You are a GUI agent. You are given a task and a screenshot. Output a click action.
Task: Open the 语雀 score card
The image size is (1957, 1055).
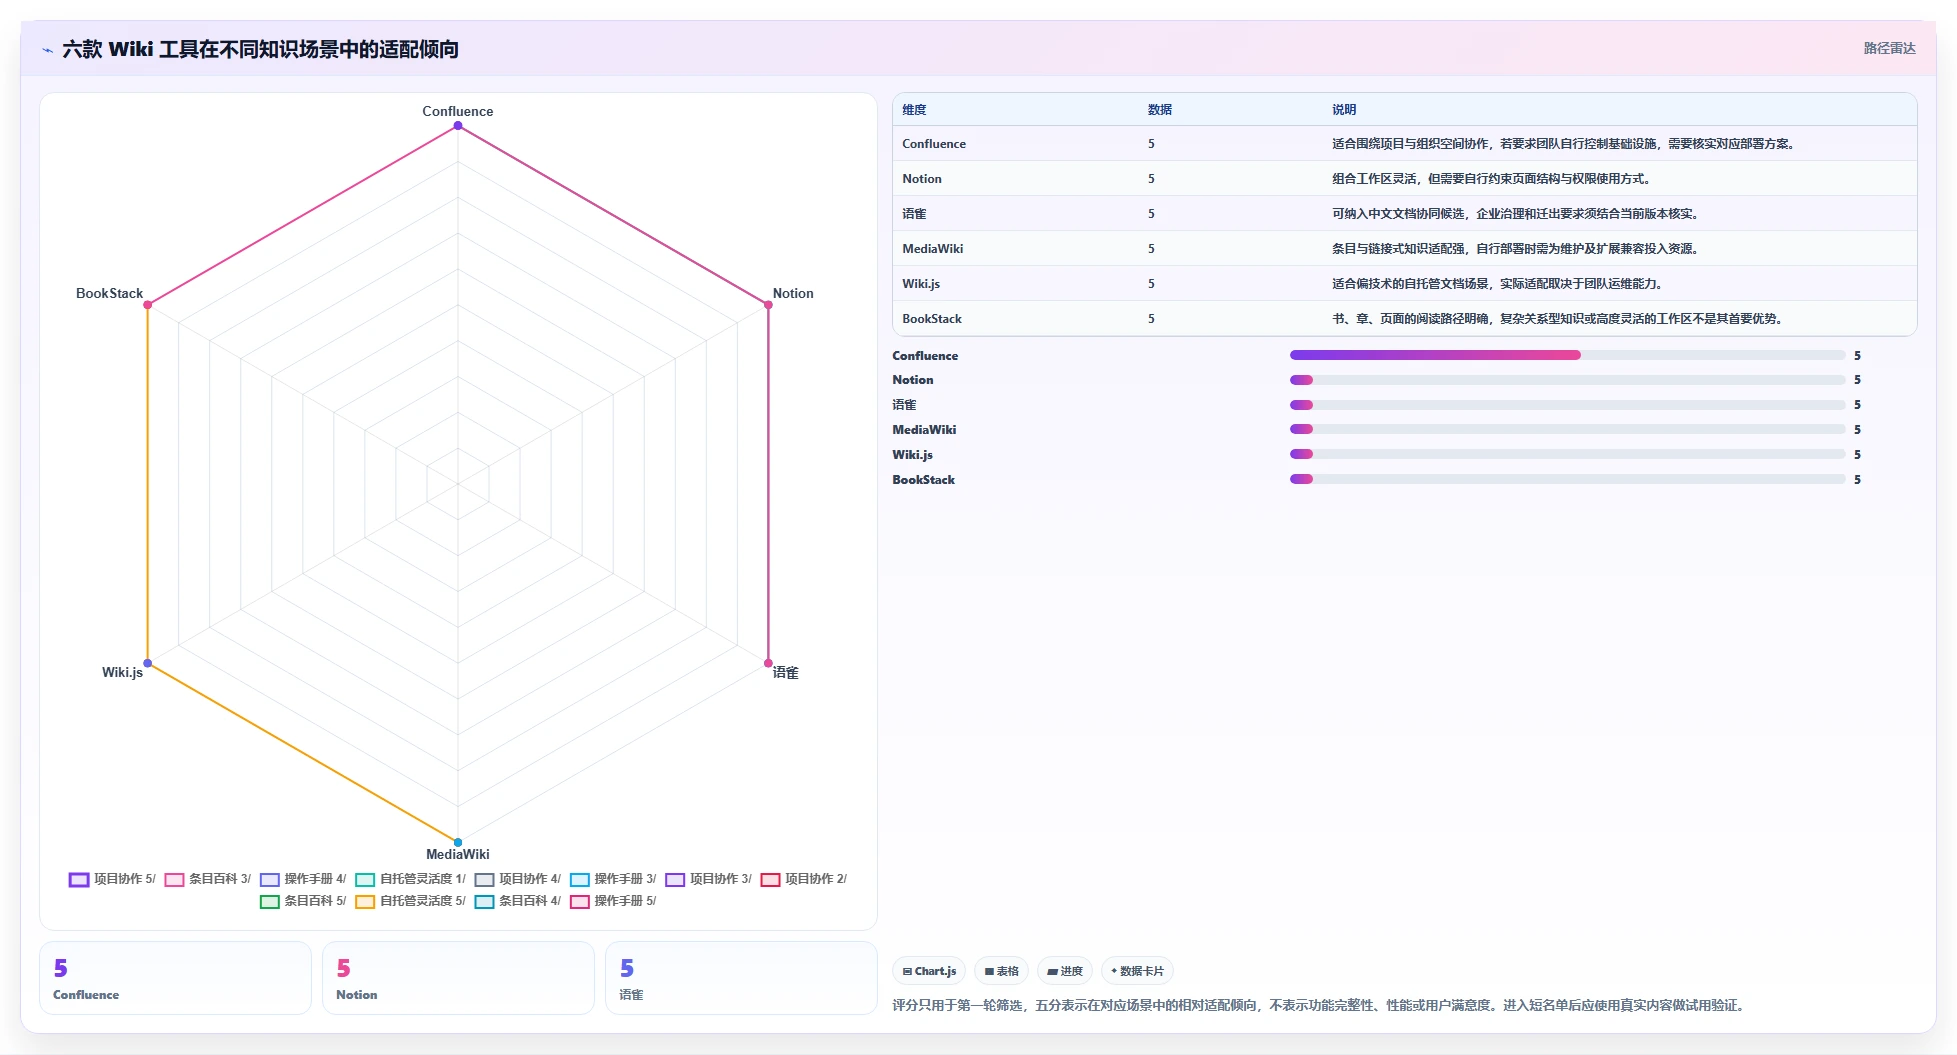coord(741,978)
